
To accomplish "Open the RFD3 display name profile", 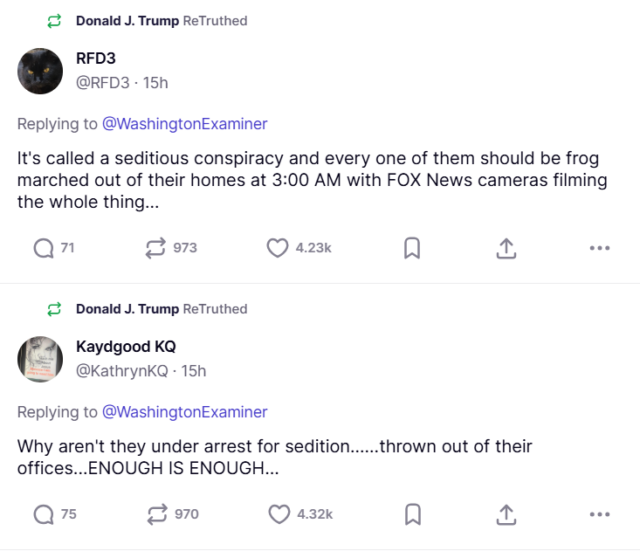I will 96,58.
